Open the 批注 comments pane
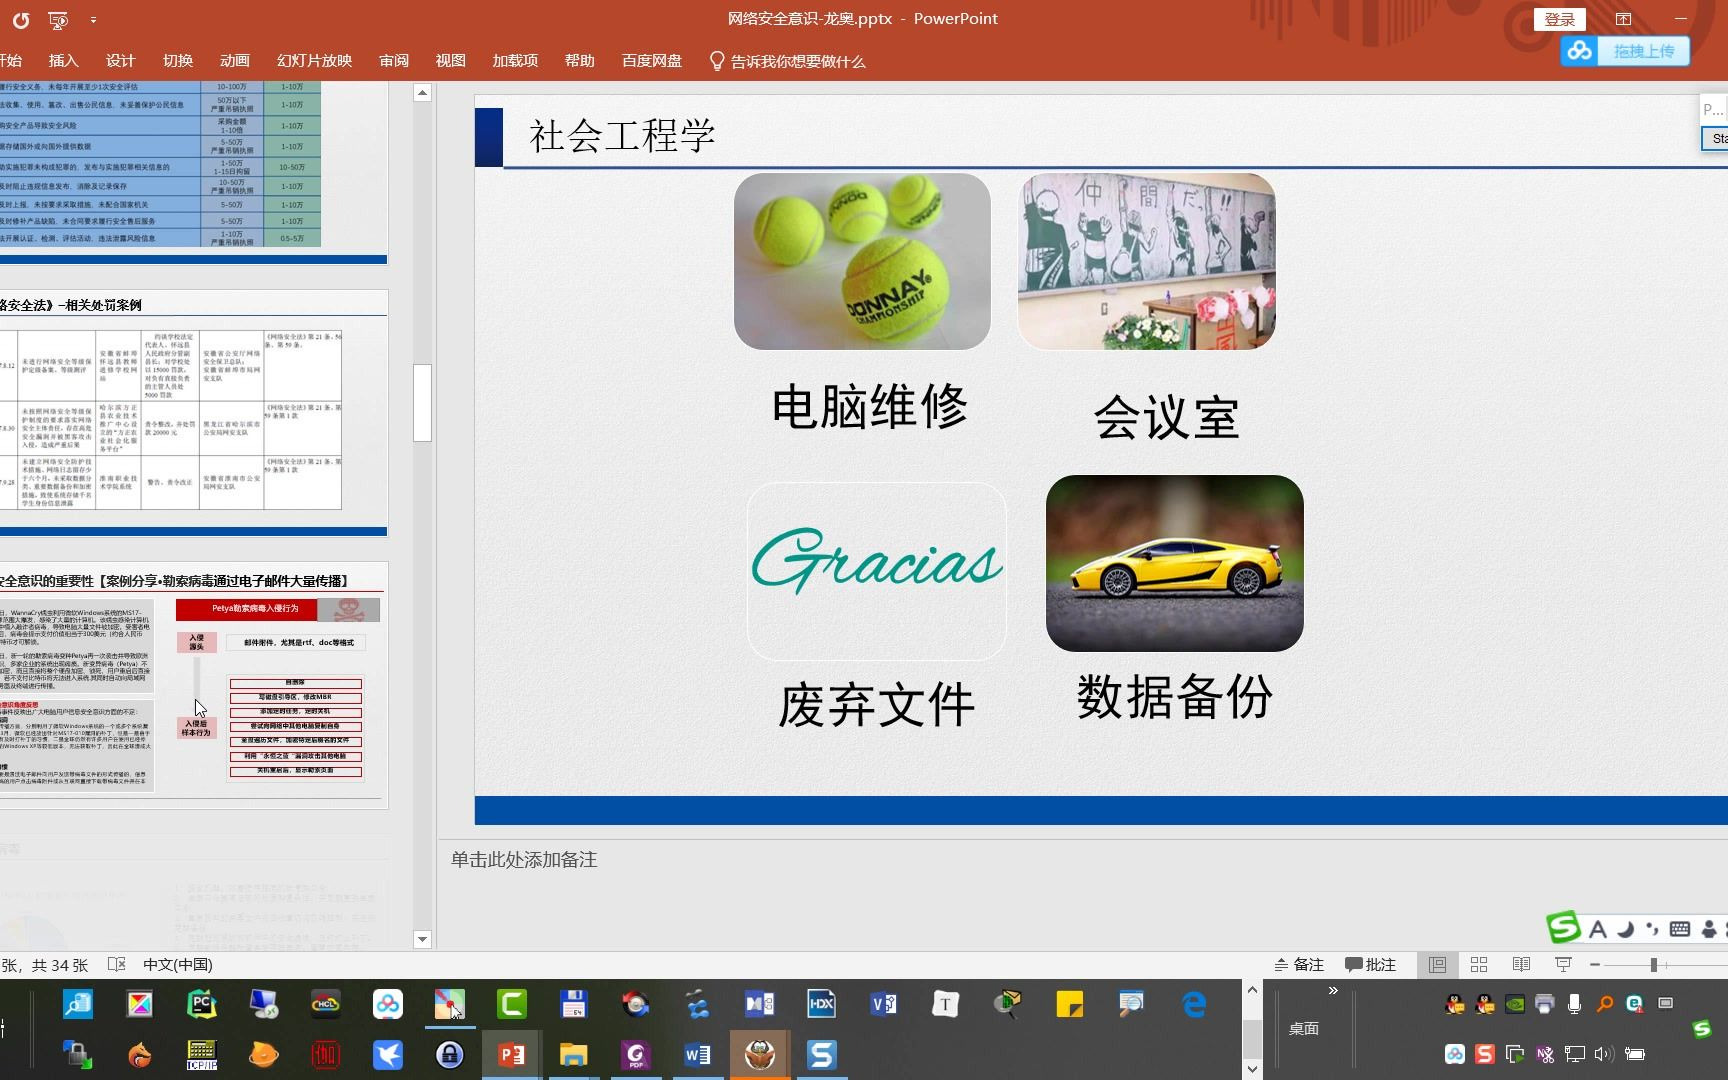 1370,965
